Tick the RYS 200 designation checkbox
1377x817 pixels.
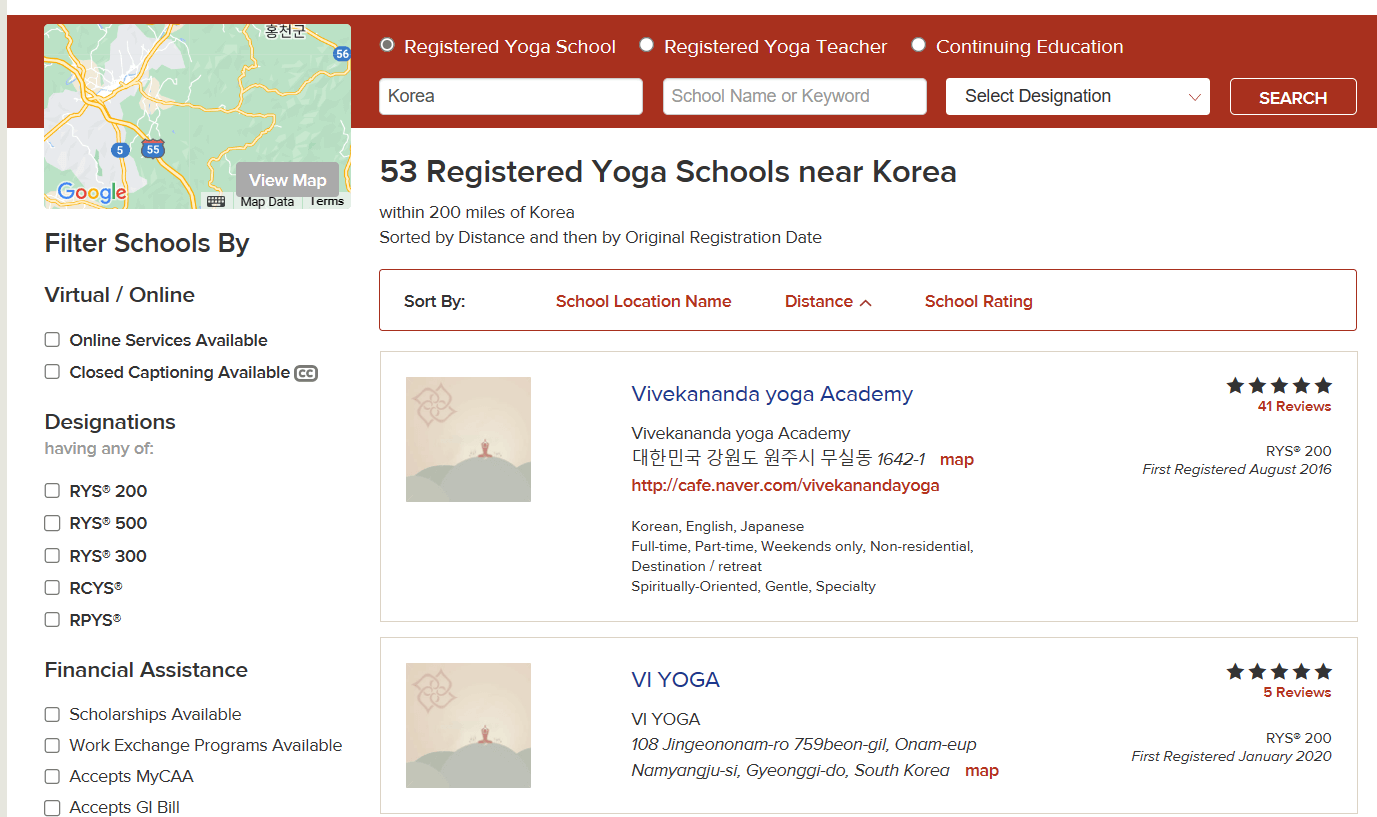click(x=52, y=491)
